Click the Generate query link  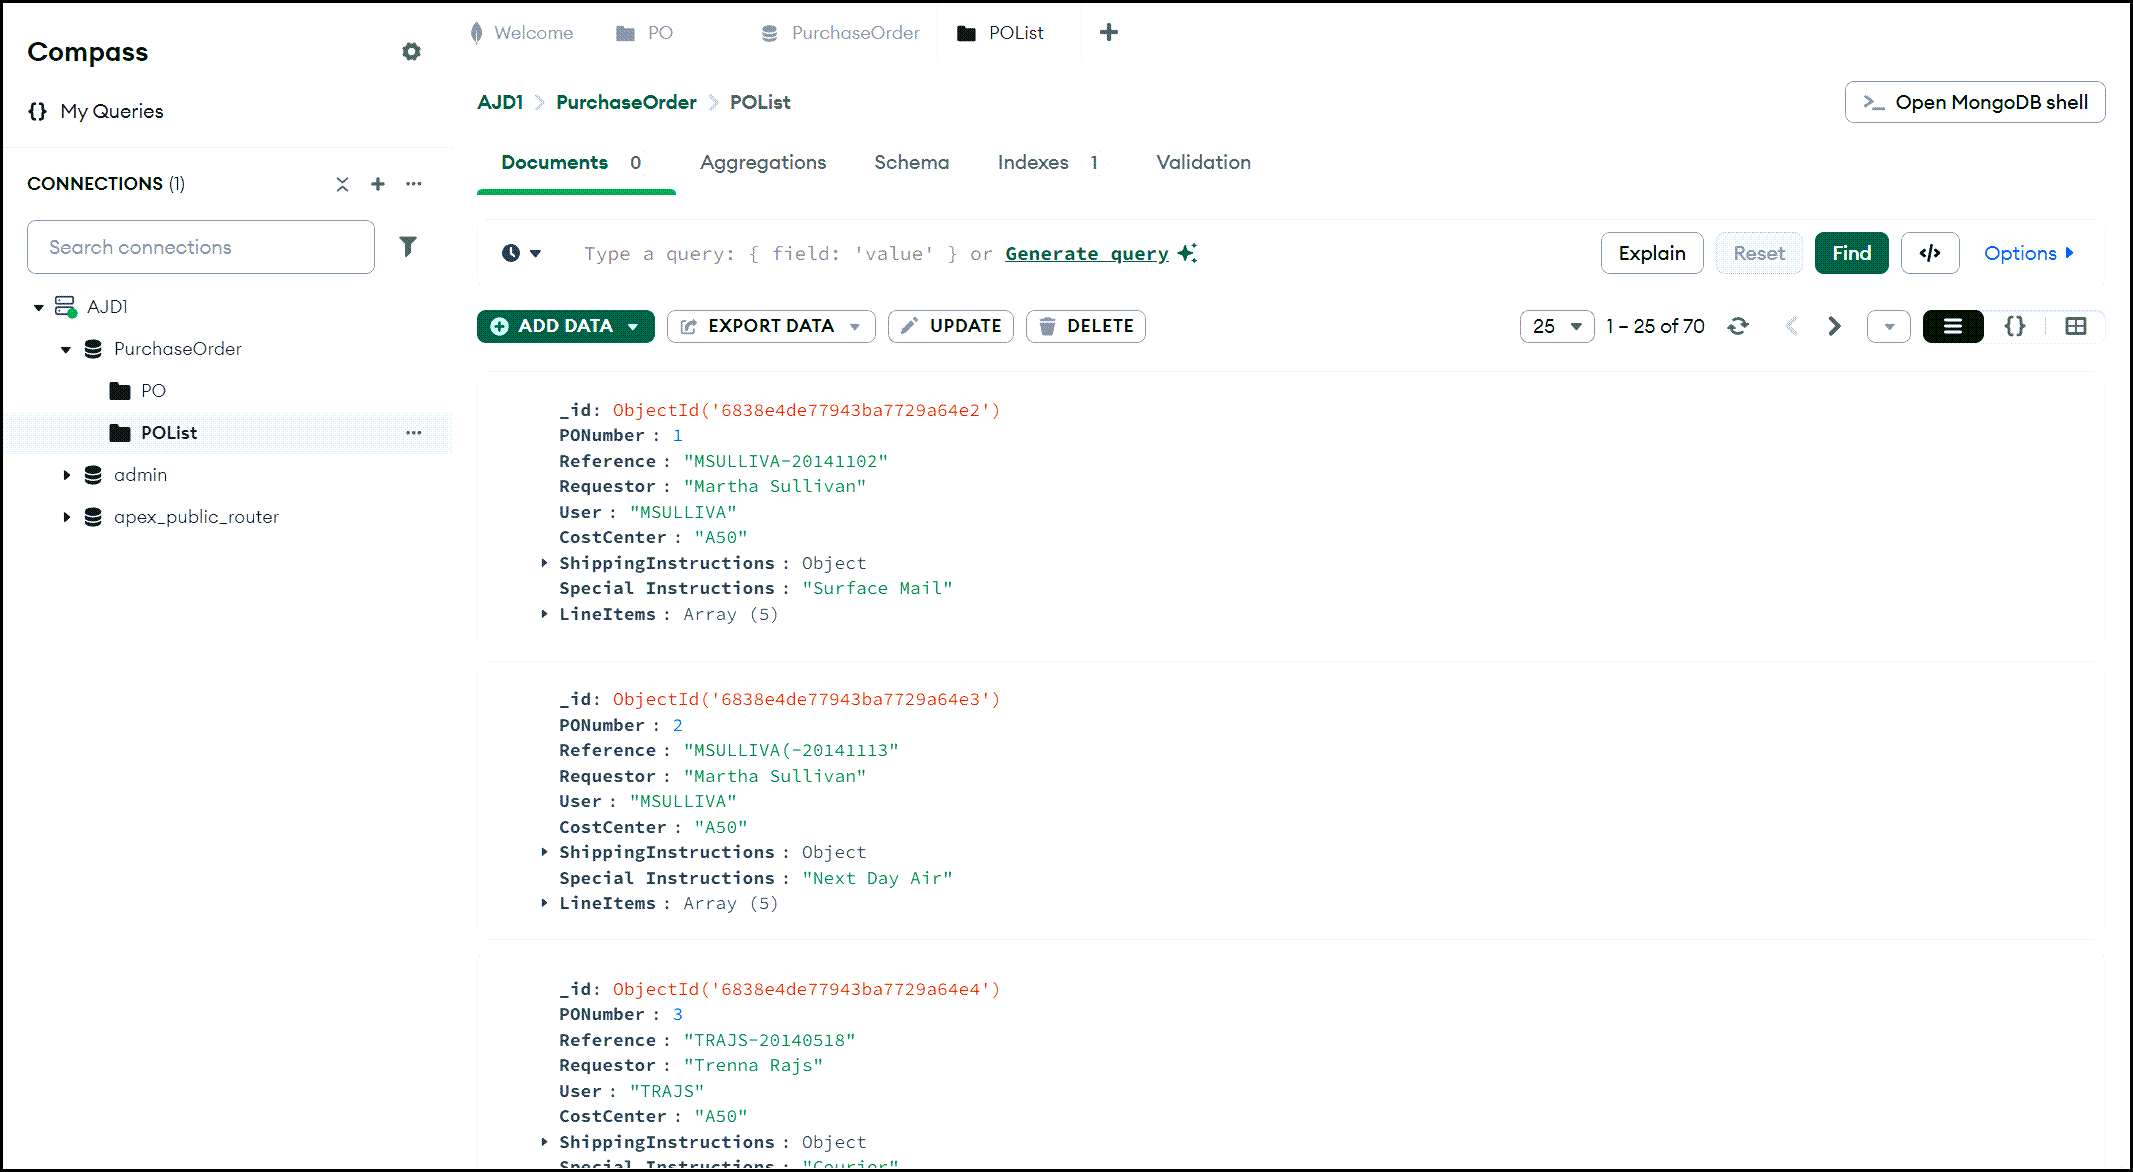(x=1087, y=254)
